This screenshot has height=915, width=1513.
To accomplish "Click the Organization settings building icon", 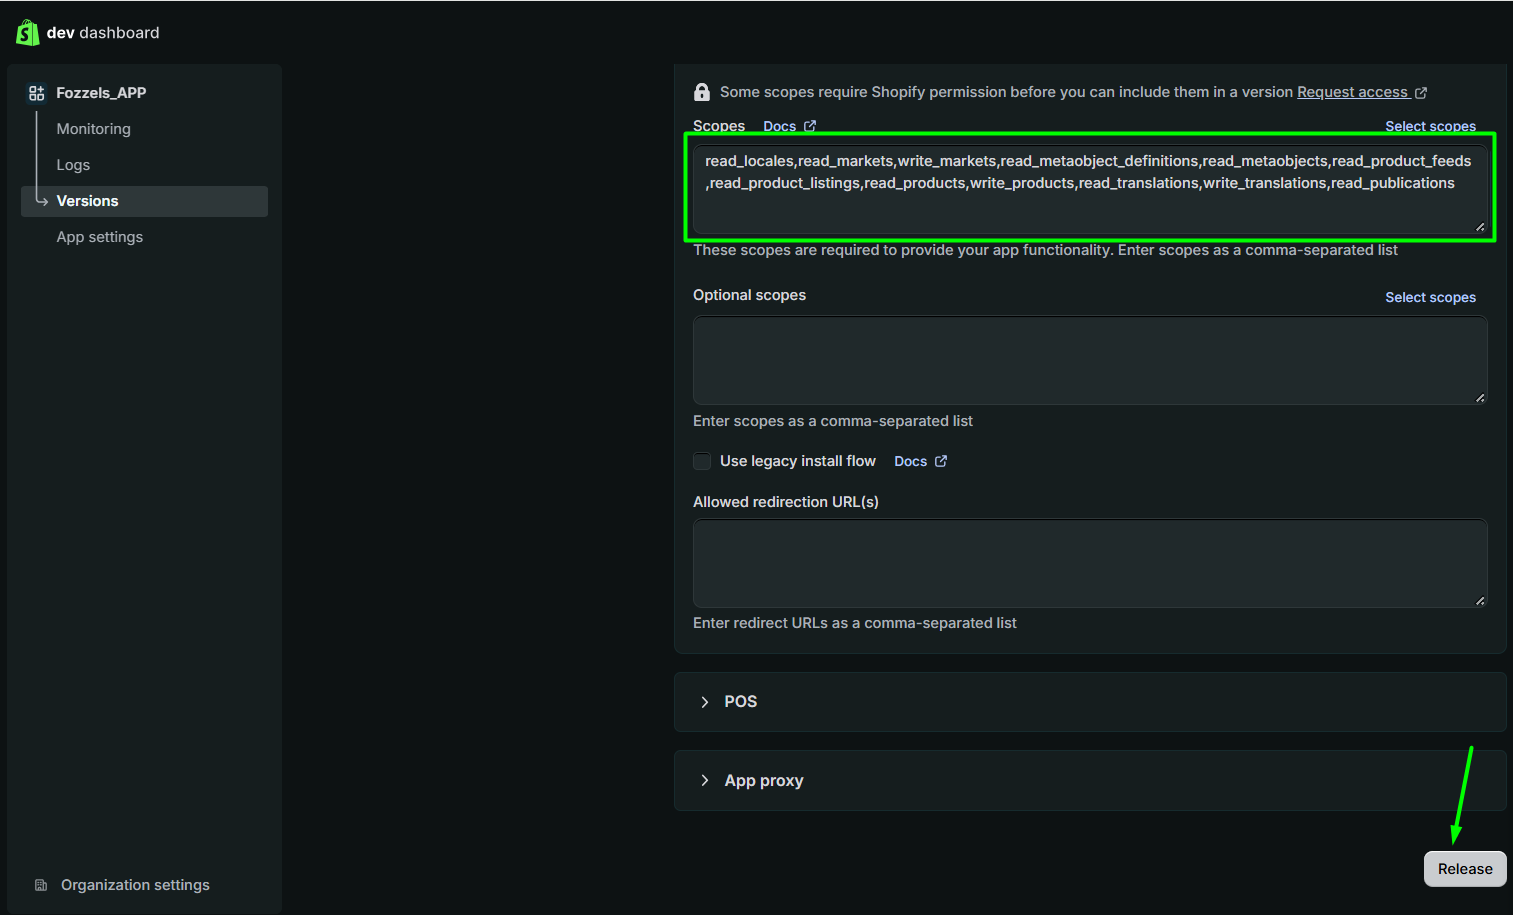I will pyautogui.click(x=41, y=885).
